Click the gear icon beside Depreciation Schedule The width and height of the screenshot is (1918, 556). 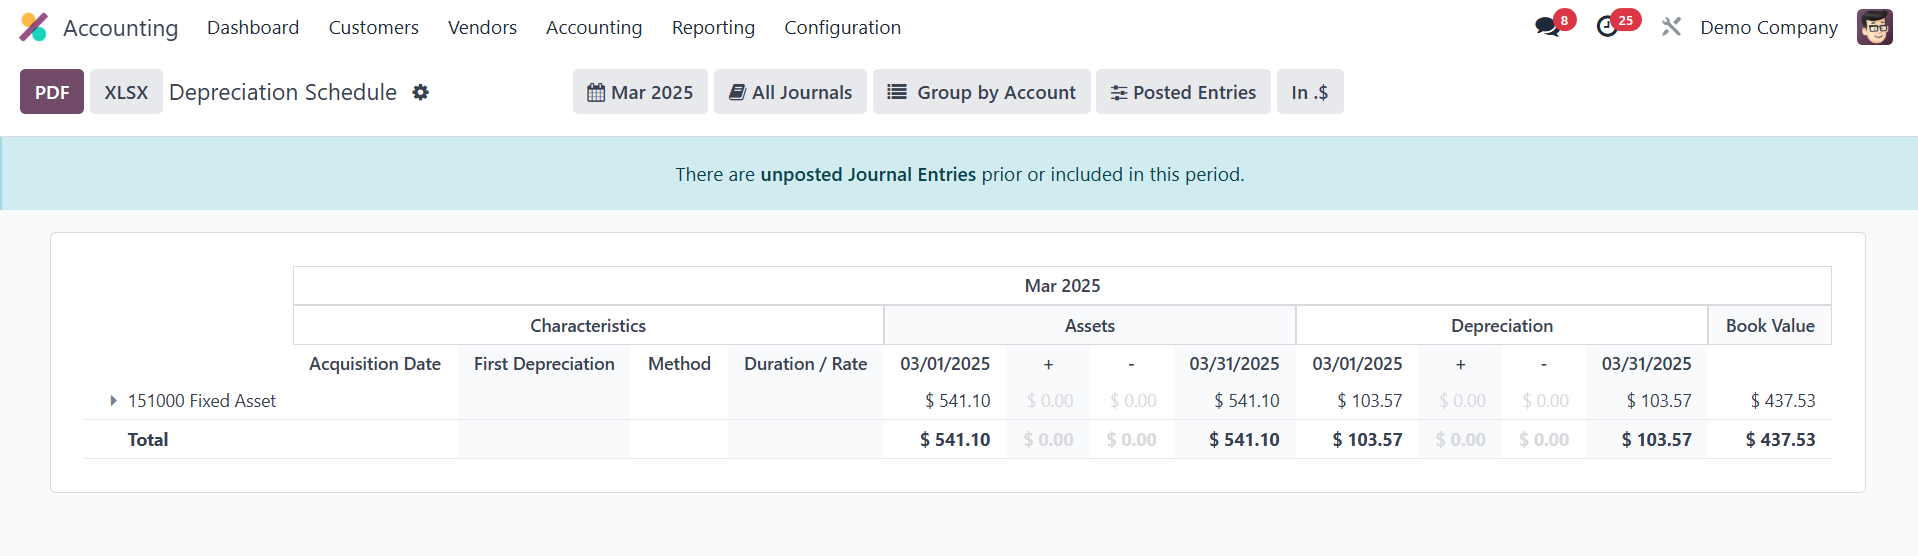[421, 92]
